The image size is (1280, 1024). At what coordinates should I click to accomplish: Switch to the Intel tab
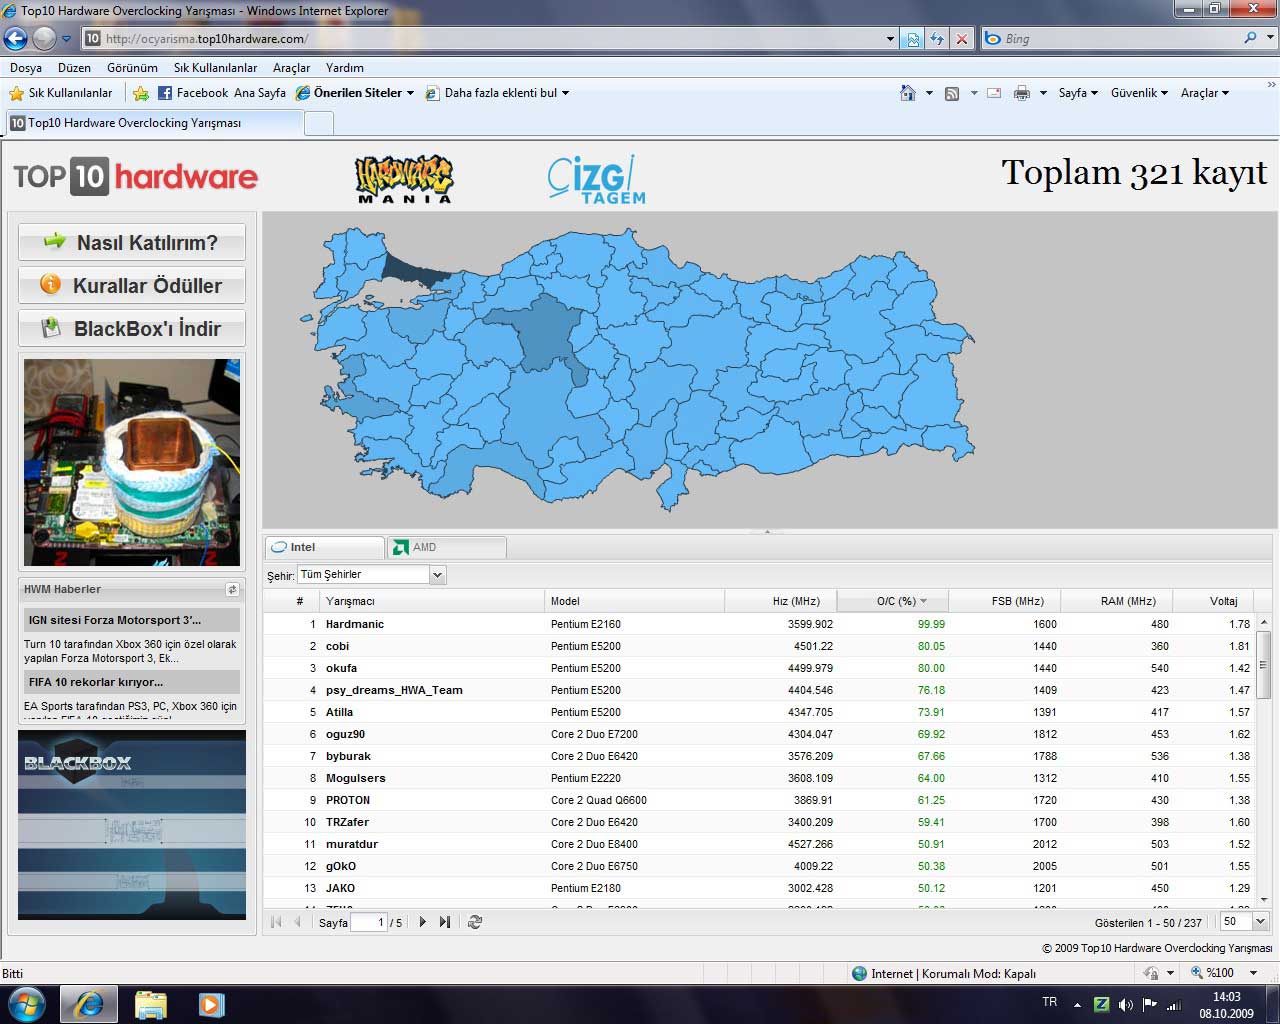tap(325, 547)
